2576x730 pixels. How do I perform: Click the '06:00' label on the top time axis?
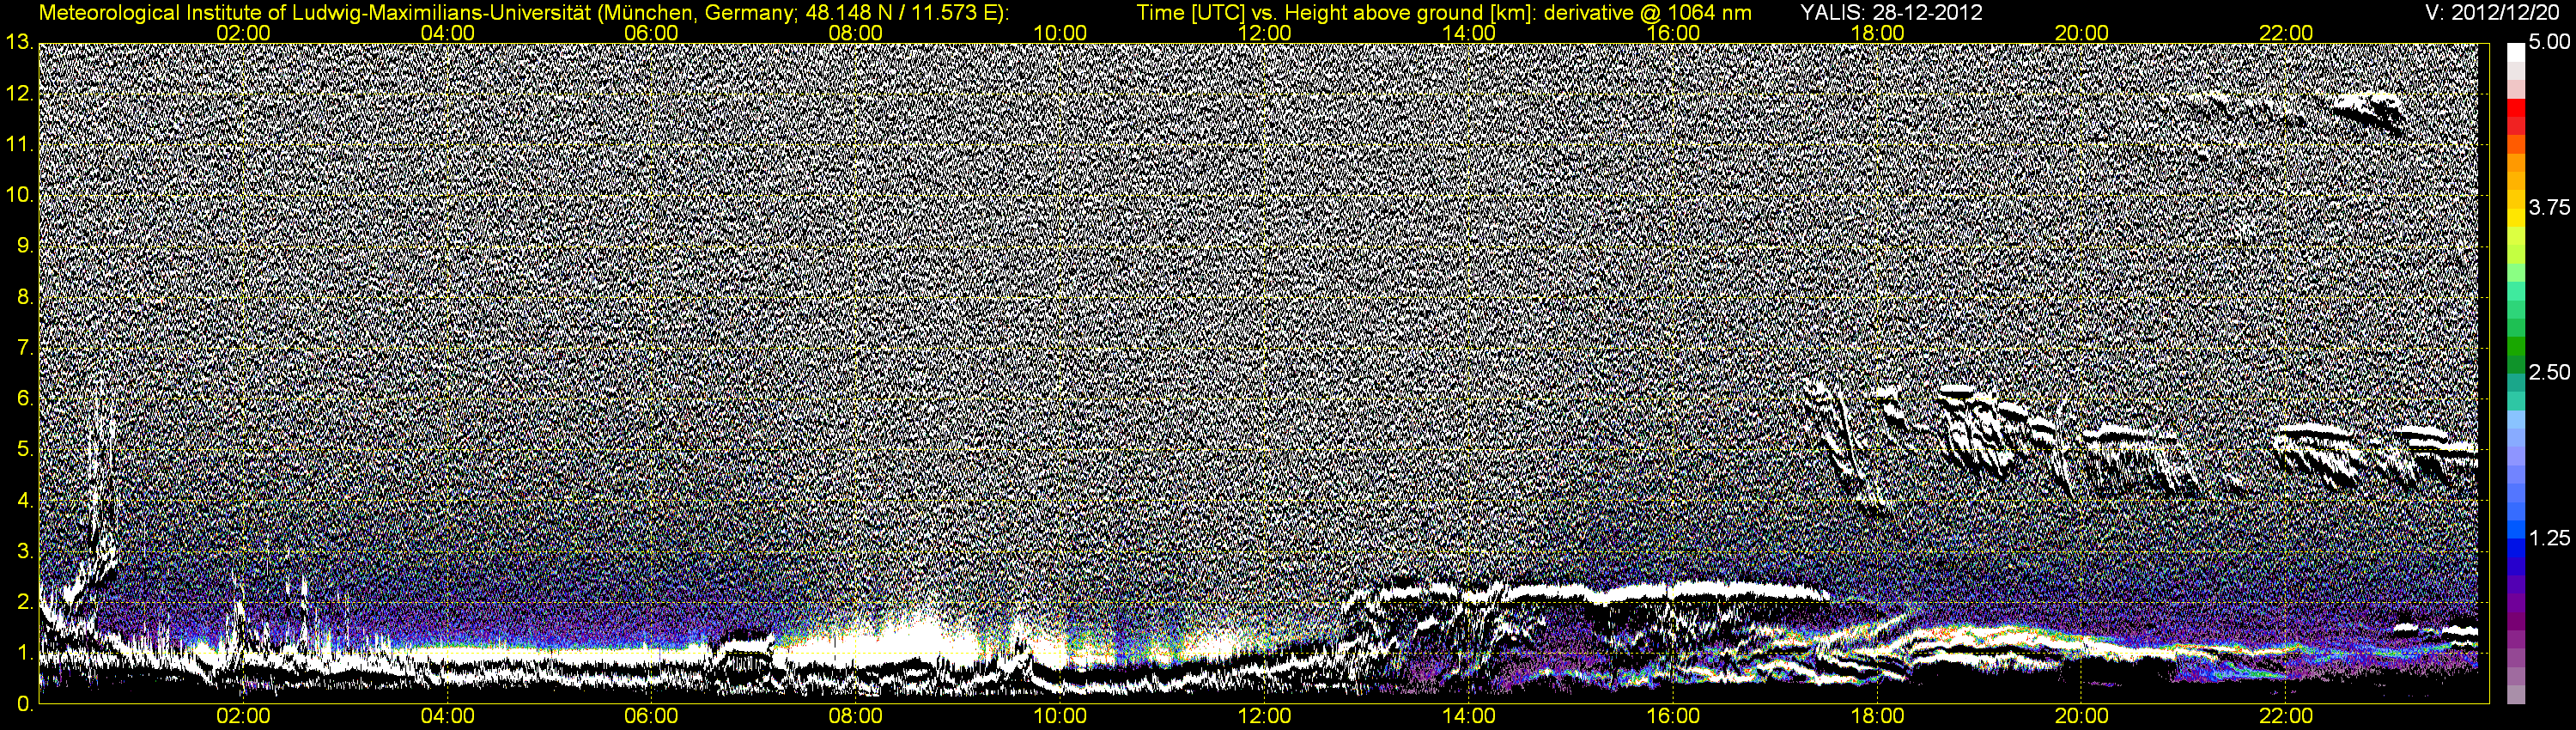pos(652,33)
